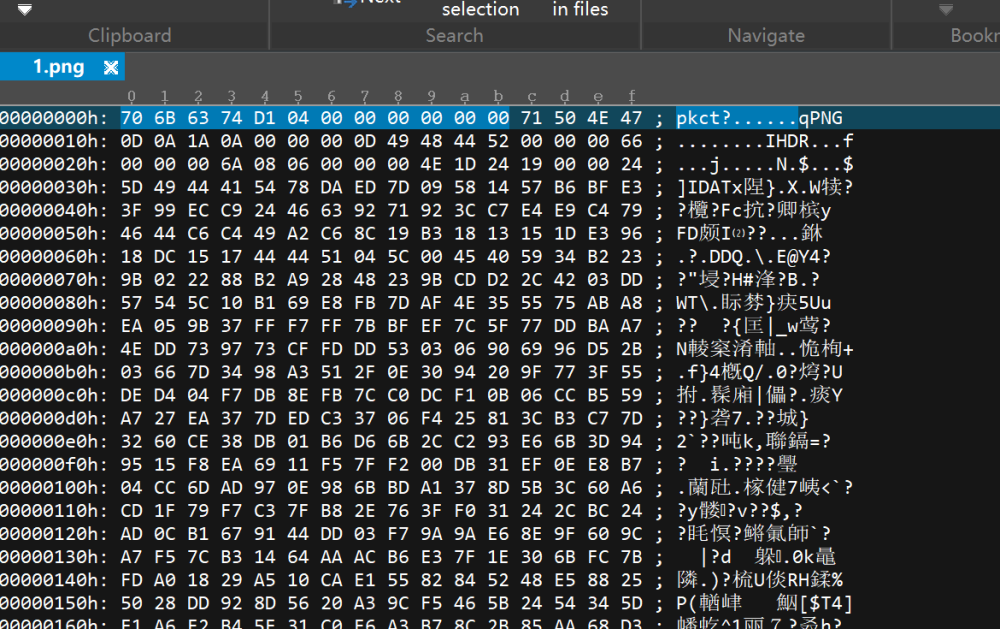
Task: Click the 00000010h offset address
Action: [54, 142]
